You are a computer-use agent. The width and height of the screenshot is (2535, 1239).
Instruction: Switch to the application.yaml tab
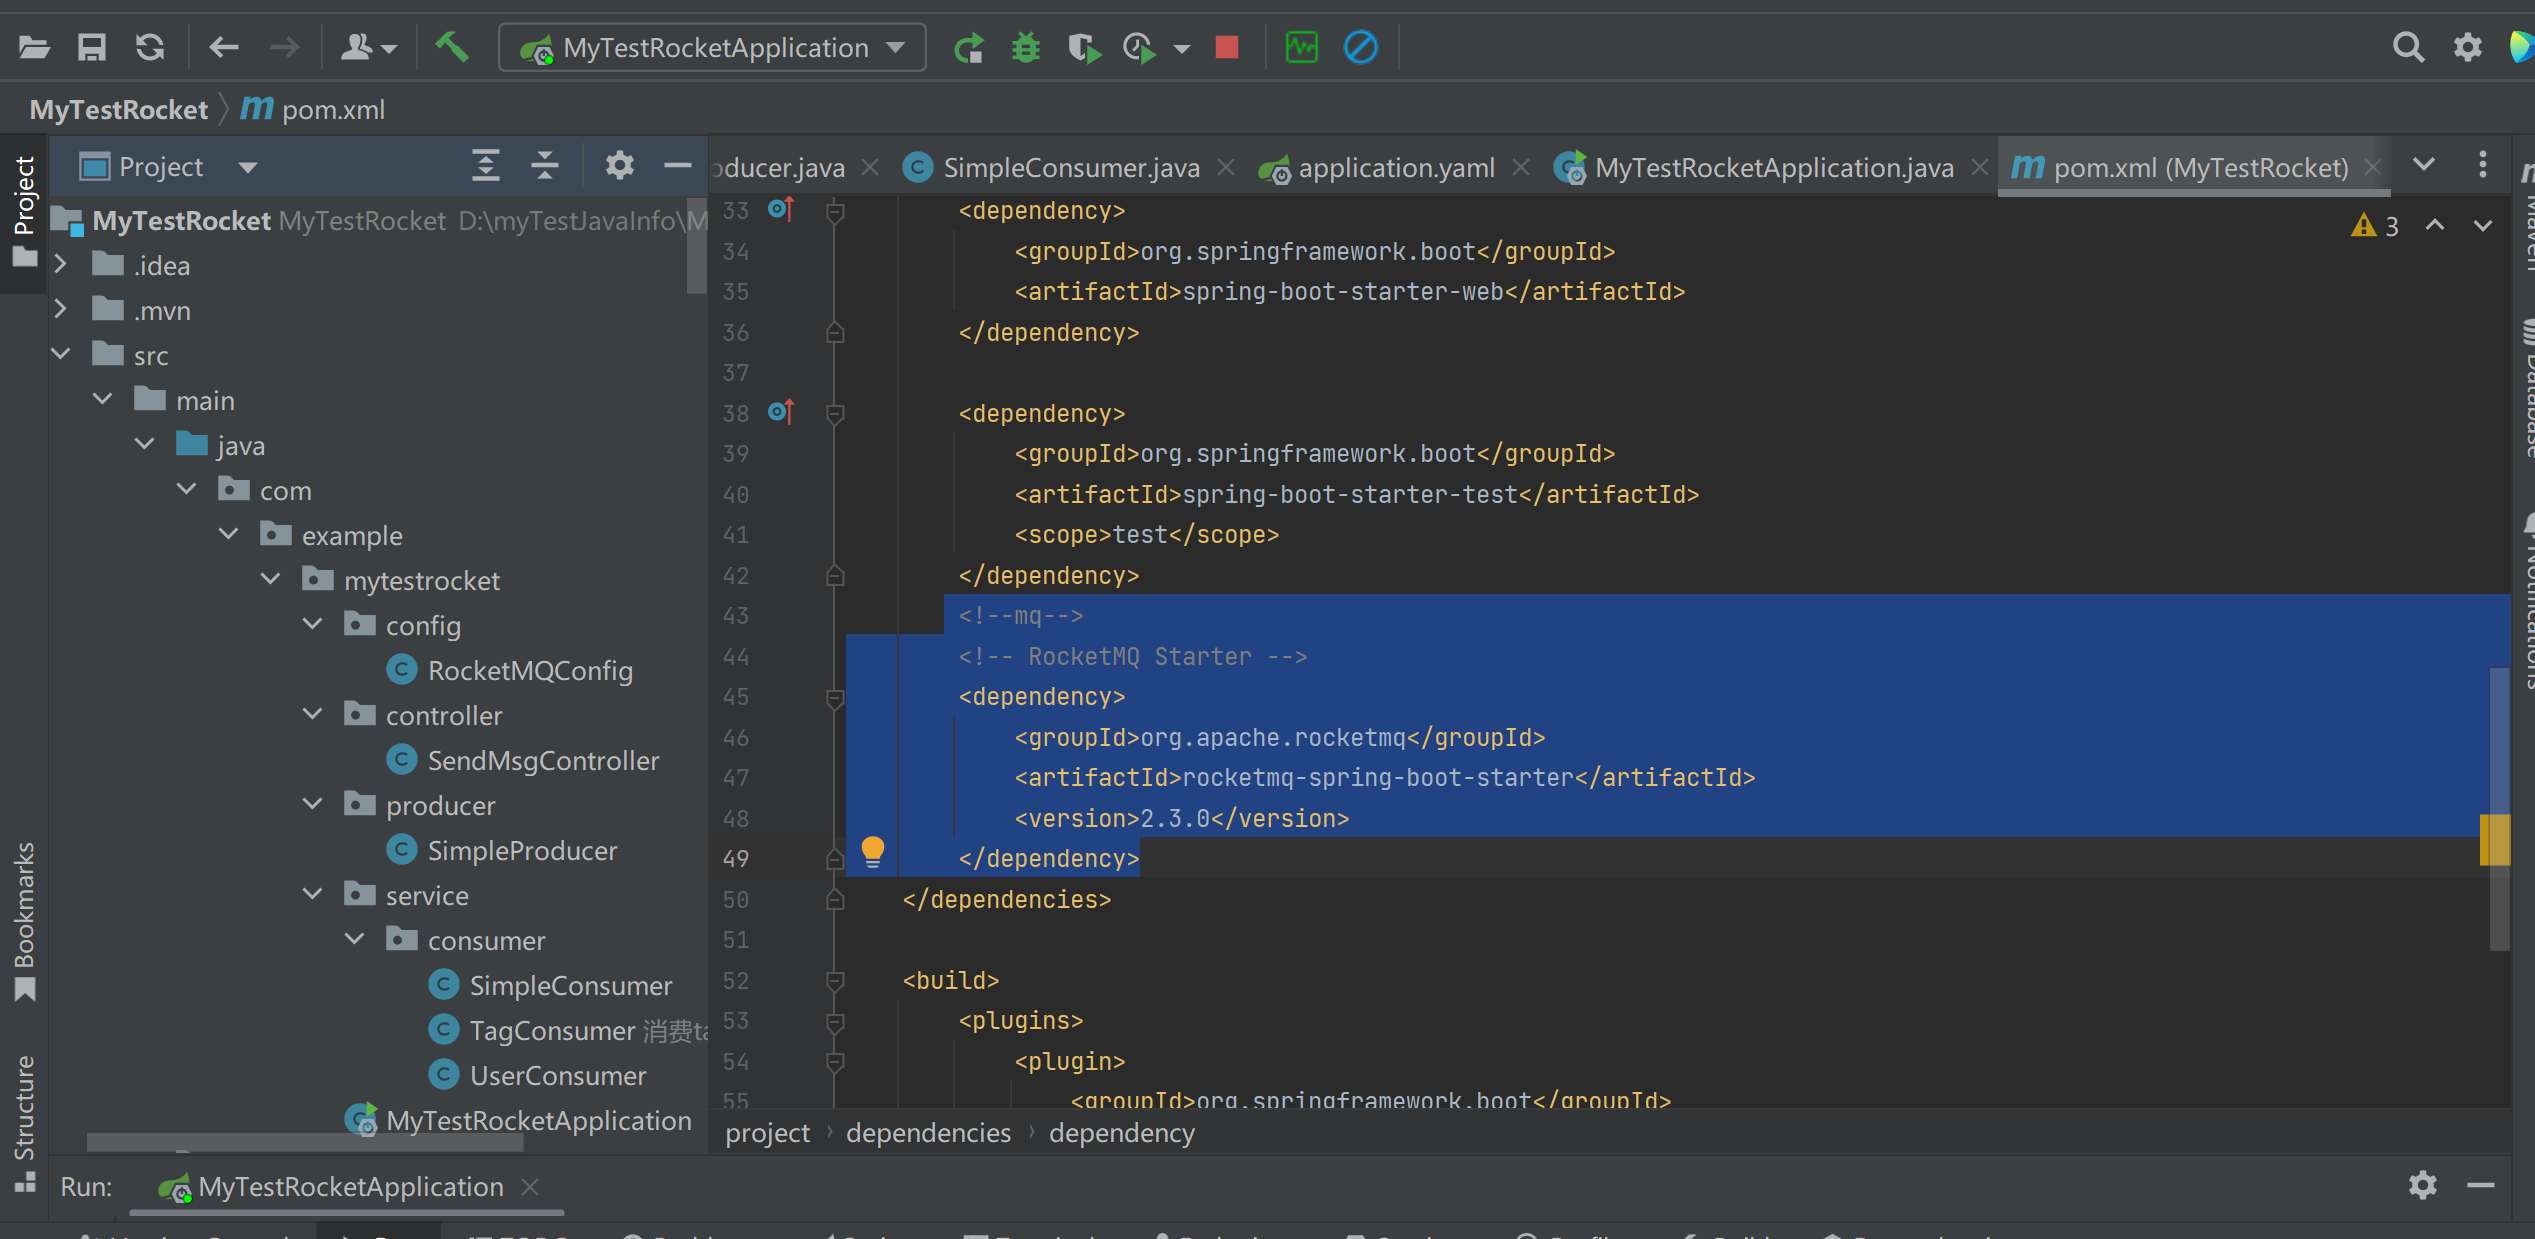[x=1395, y=167]
